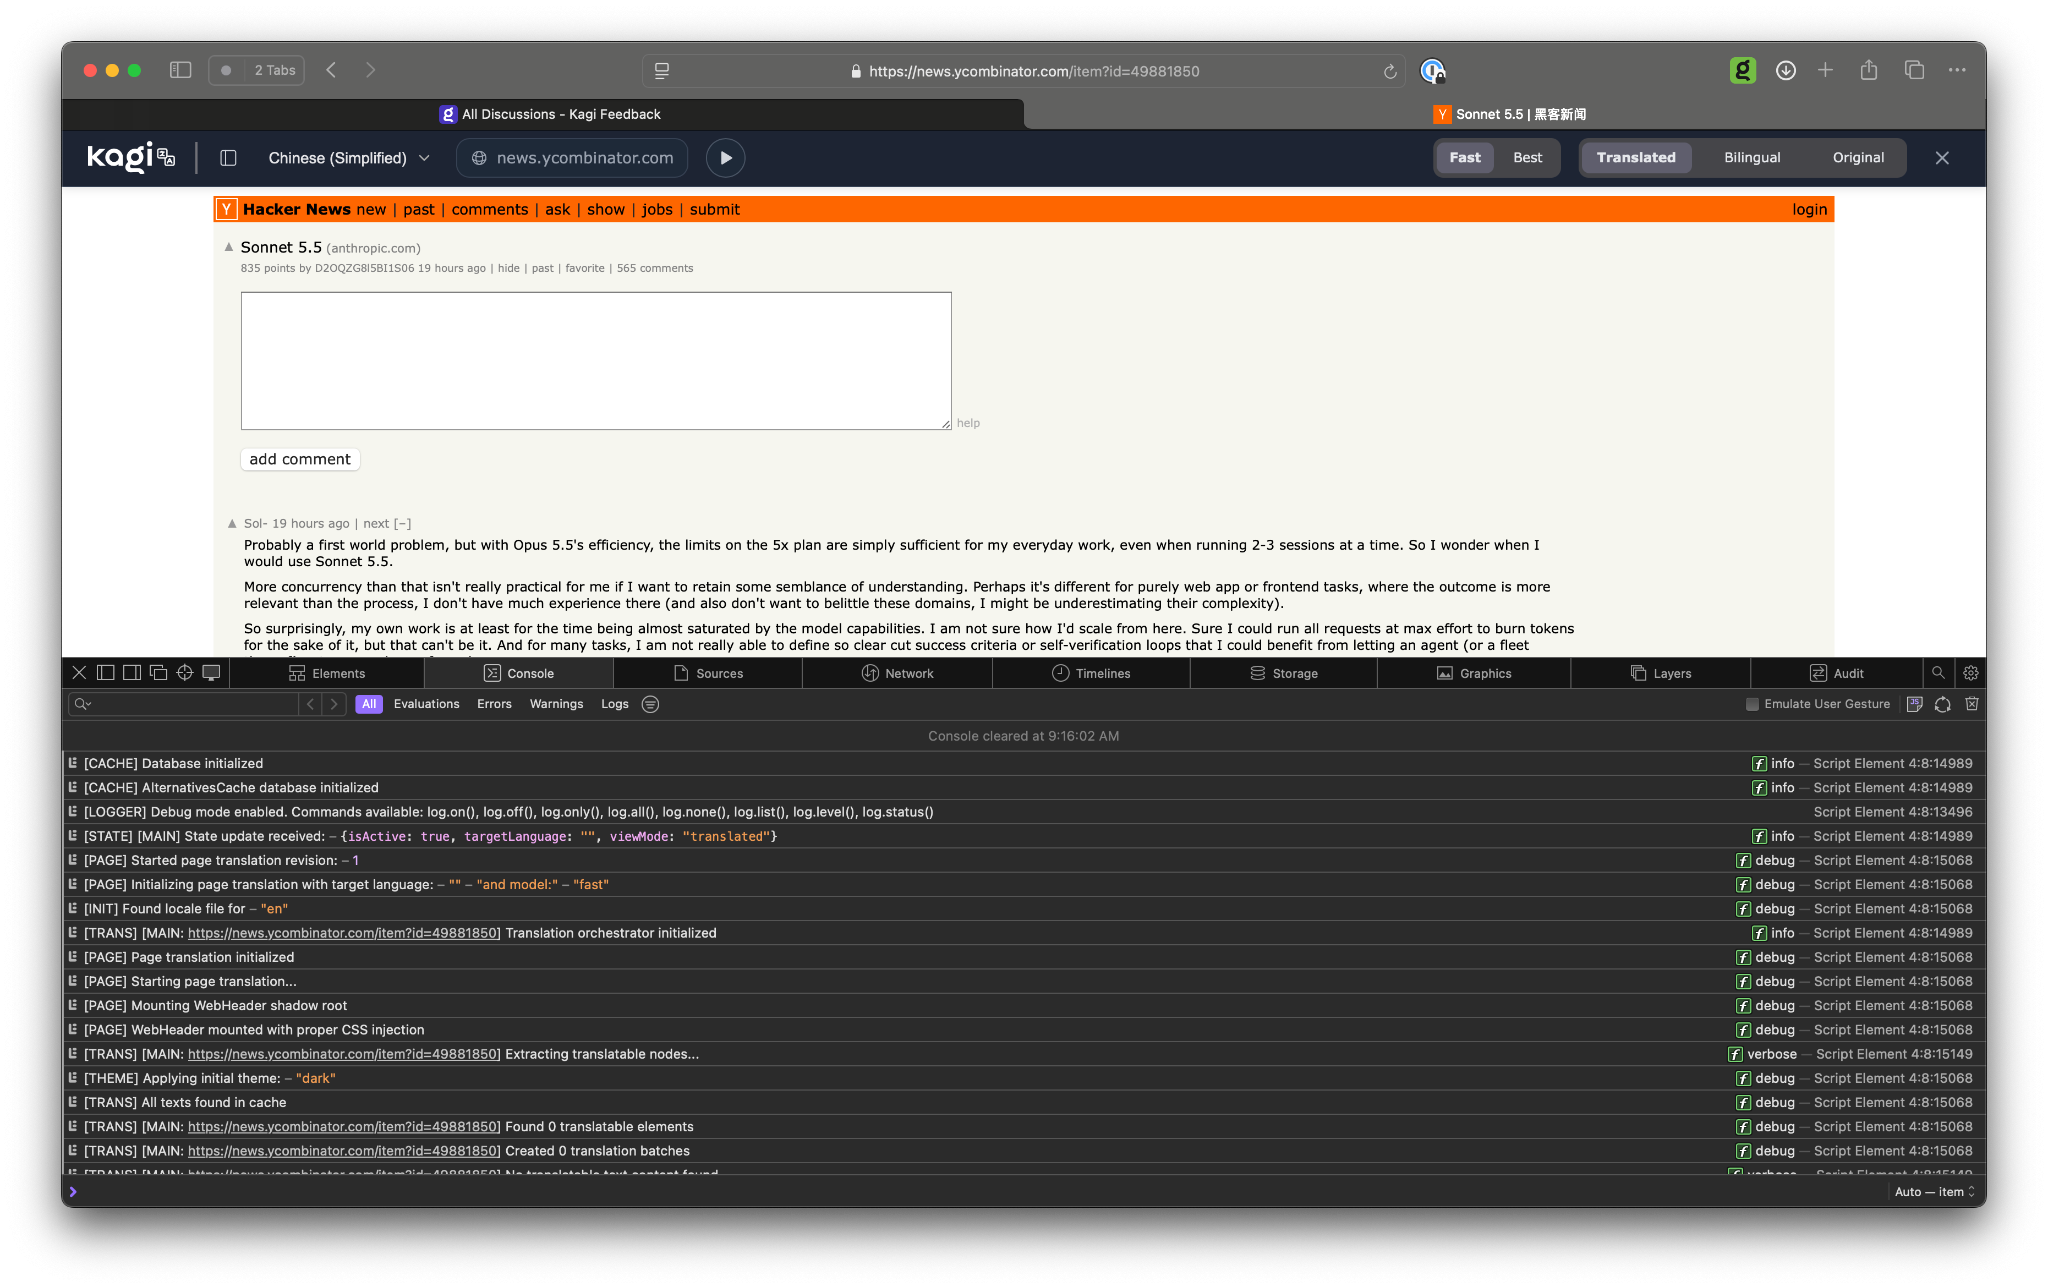Click the Kagi Translate logo

coord(131,157)
